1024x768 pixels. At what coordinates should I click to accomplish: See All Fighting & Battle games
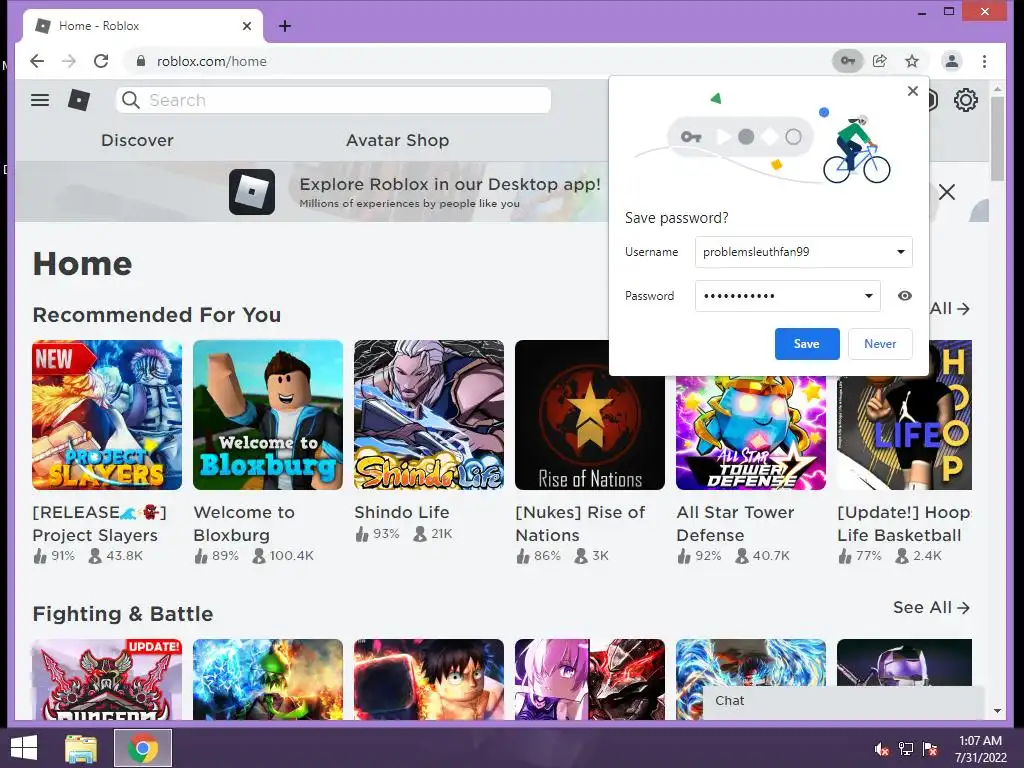tap(931, 607)
